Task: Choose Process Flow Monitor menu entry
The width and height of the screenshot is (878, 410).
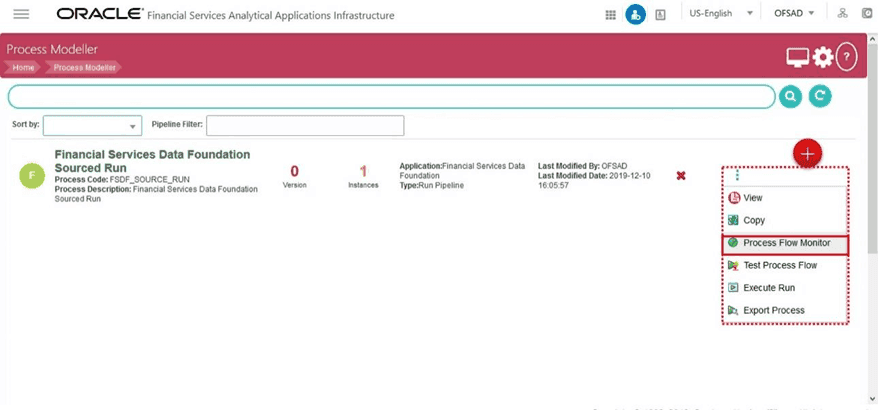Action: coord(785,244)
